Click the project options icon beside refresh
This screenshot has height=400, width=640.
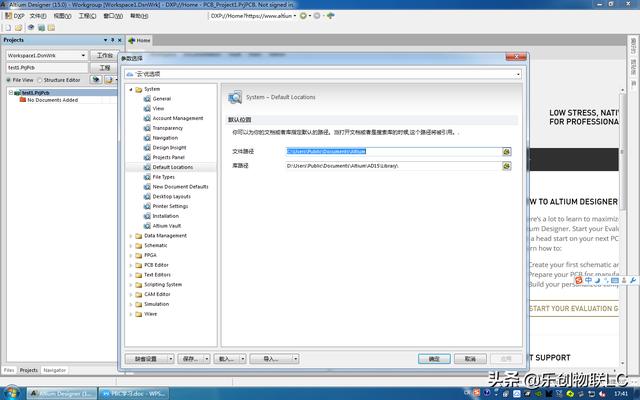(x=109, y=80)
